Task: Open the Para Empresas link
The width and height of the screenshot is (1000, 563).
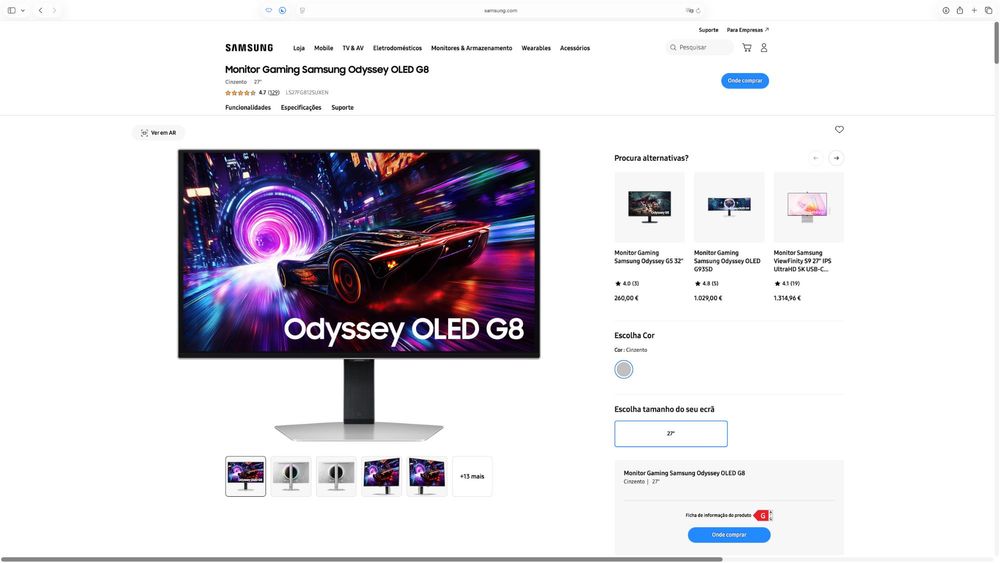Action: pyautogui.click(x=747, y=30)
